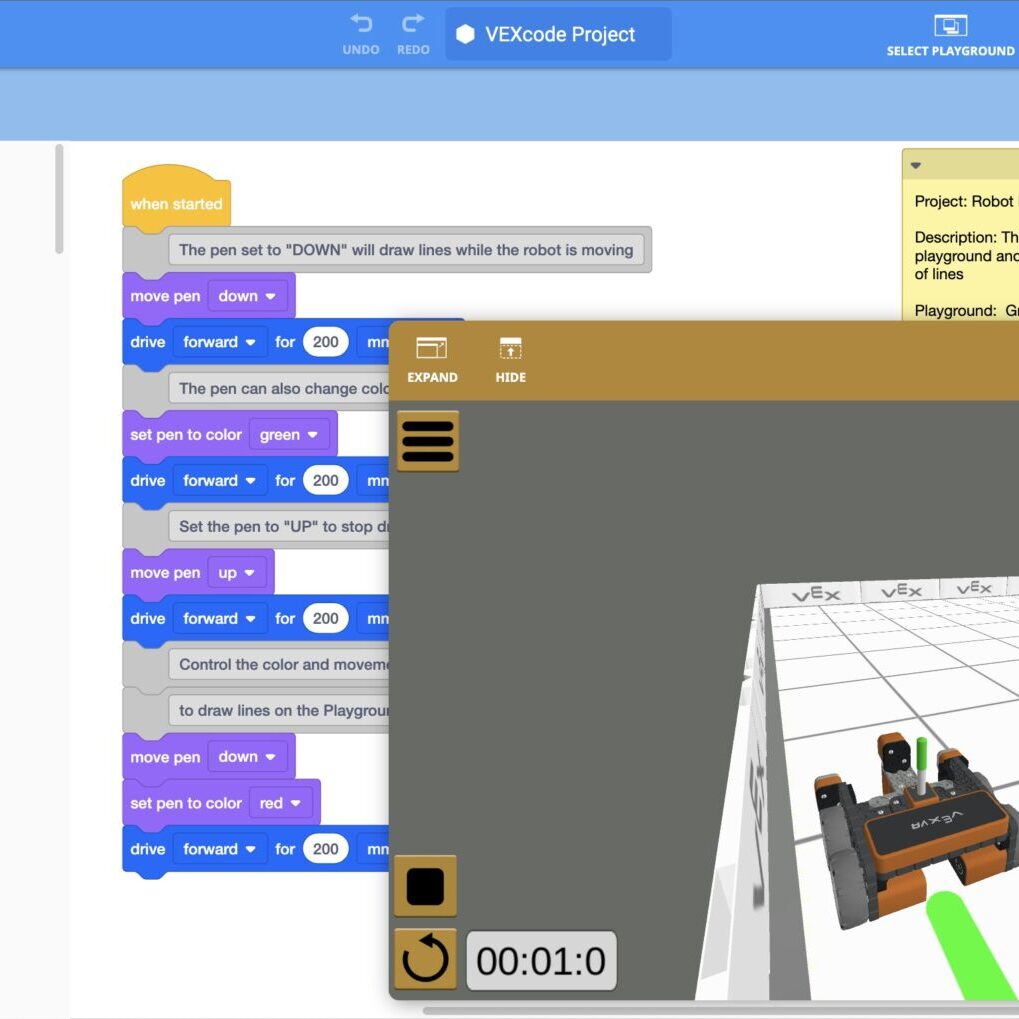Click the comment about pen set to DOWN
The width and height of the screenshot is (1019, 1019).
pos(406,250)
